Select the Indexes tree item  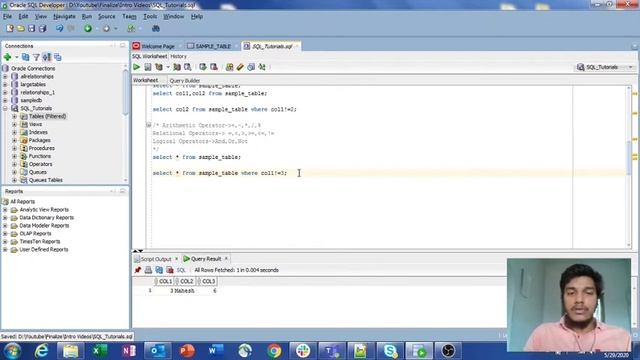[38, 132]
